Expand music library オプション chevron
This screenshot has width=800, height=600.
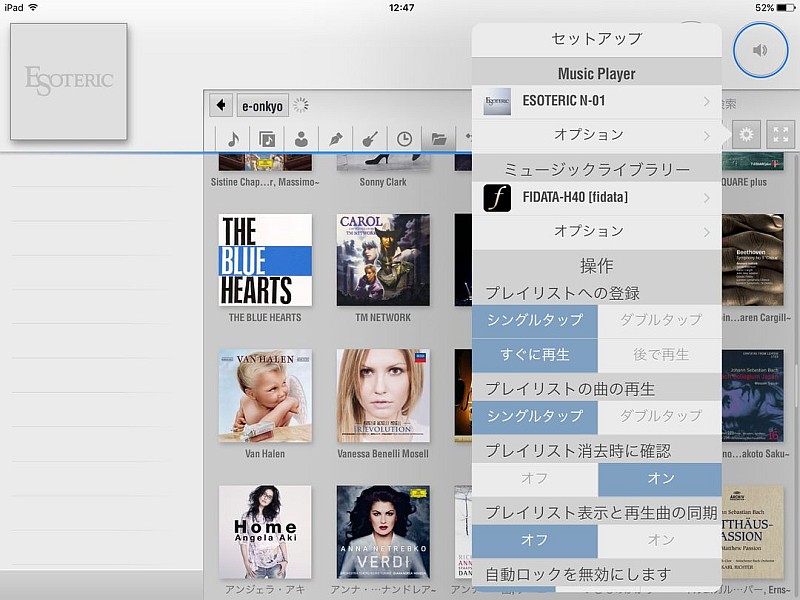[707, 232]
